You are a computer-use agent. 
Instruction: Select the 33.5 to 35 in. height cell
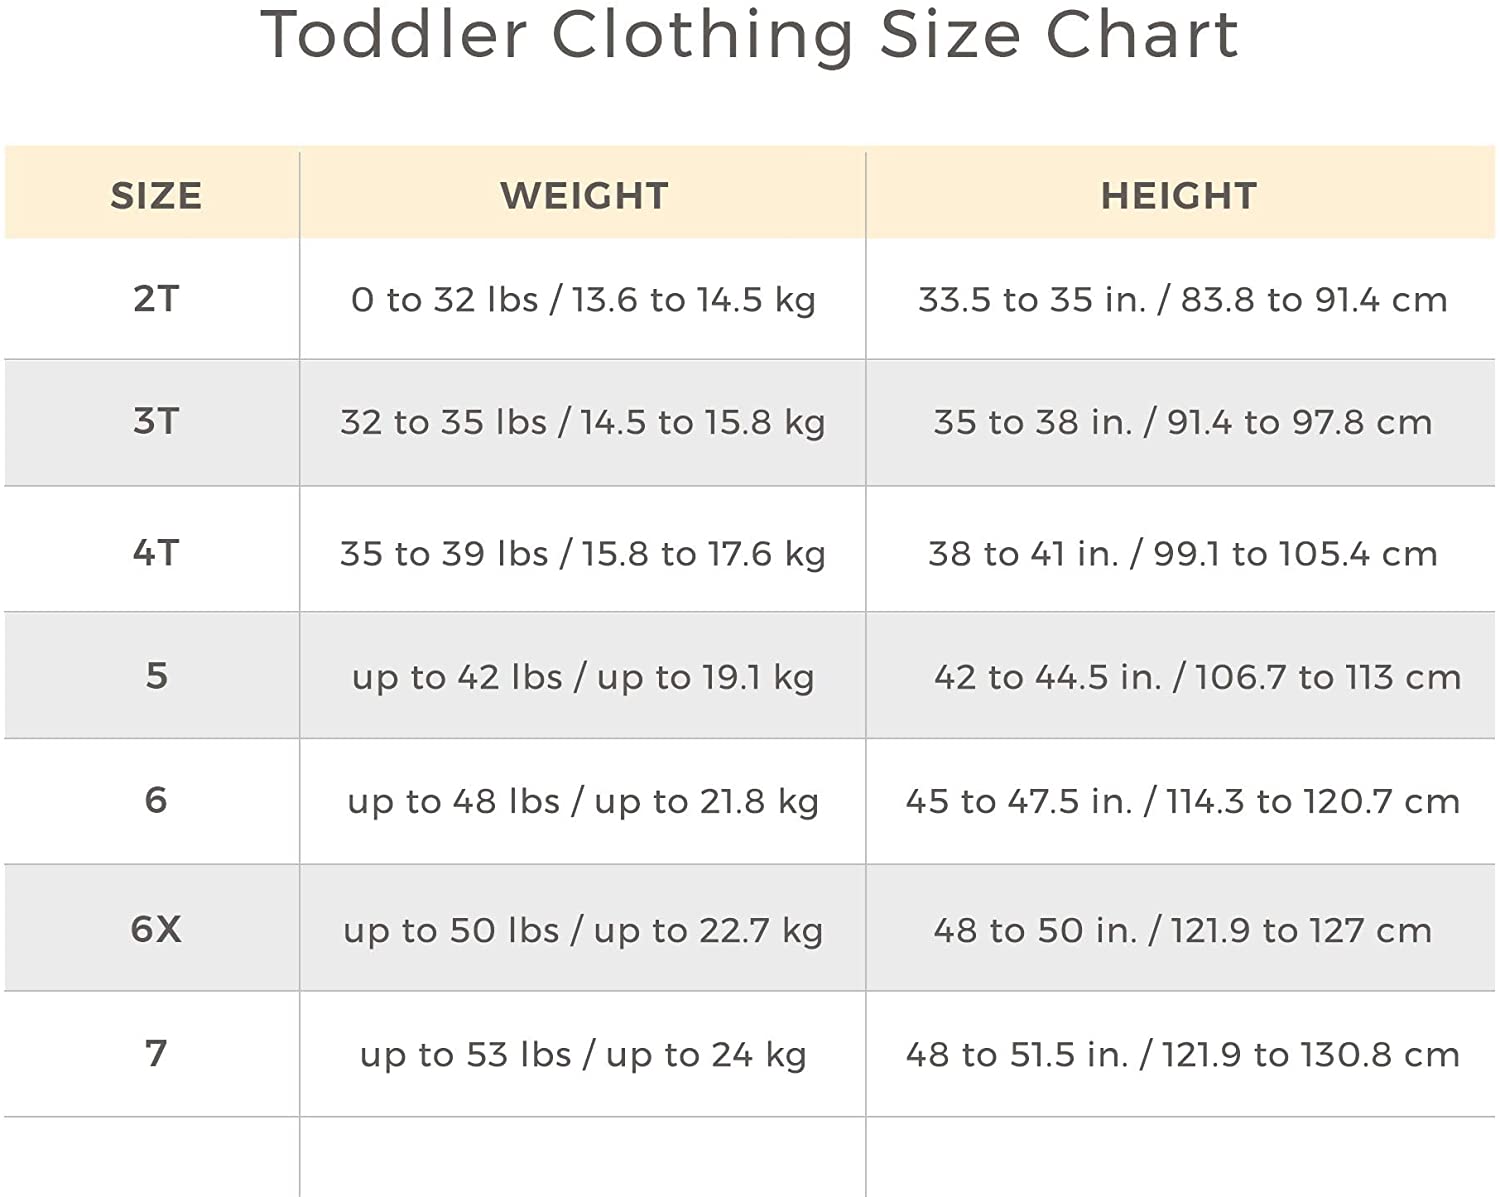pyautogui.click(x=1182, y=300)
